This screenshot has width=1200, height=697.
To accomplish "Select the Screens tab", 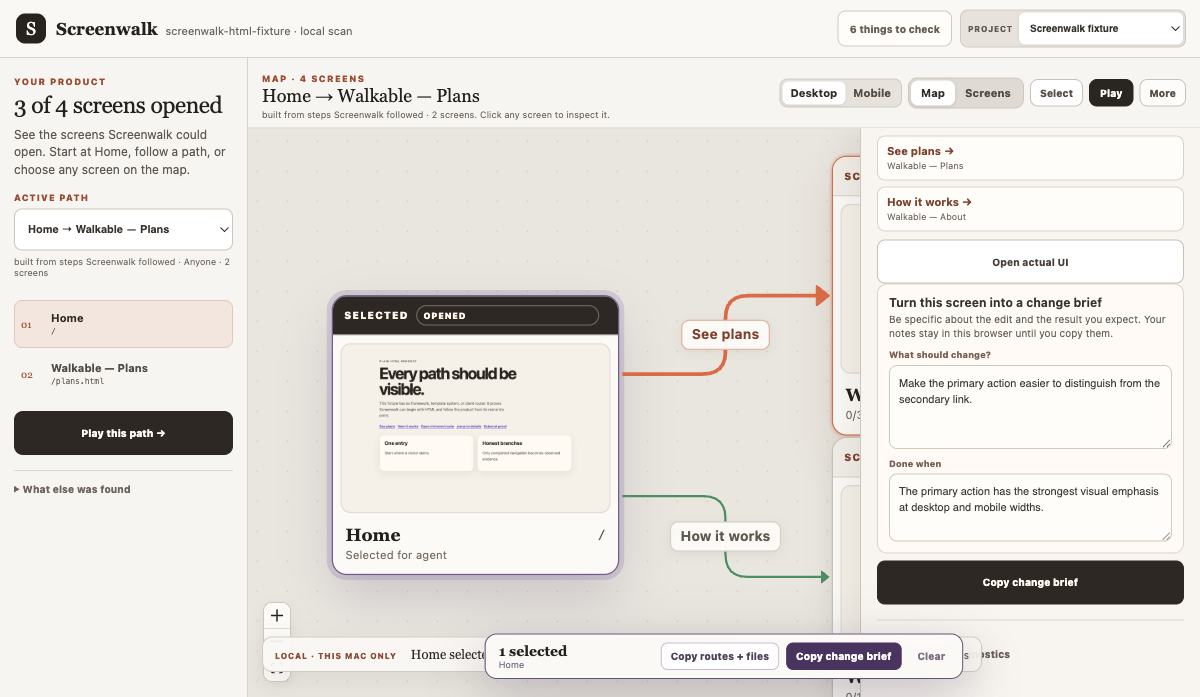I will [988, 93].
